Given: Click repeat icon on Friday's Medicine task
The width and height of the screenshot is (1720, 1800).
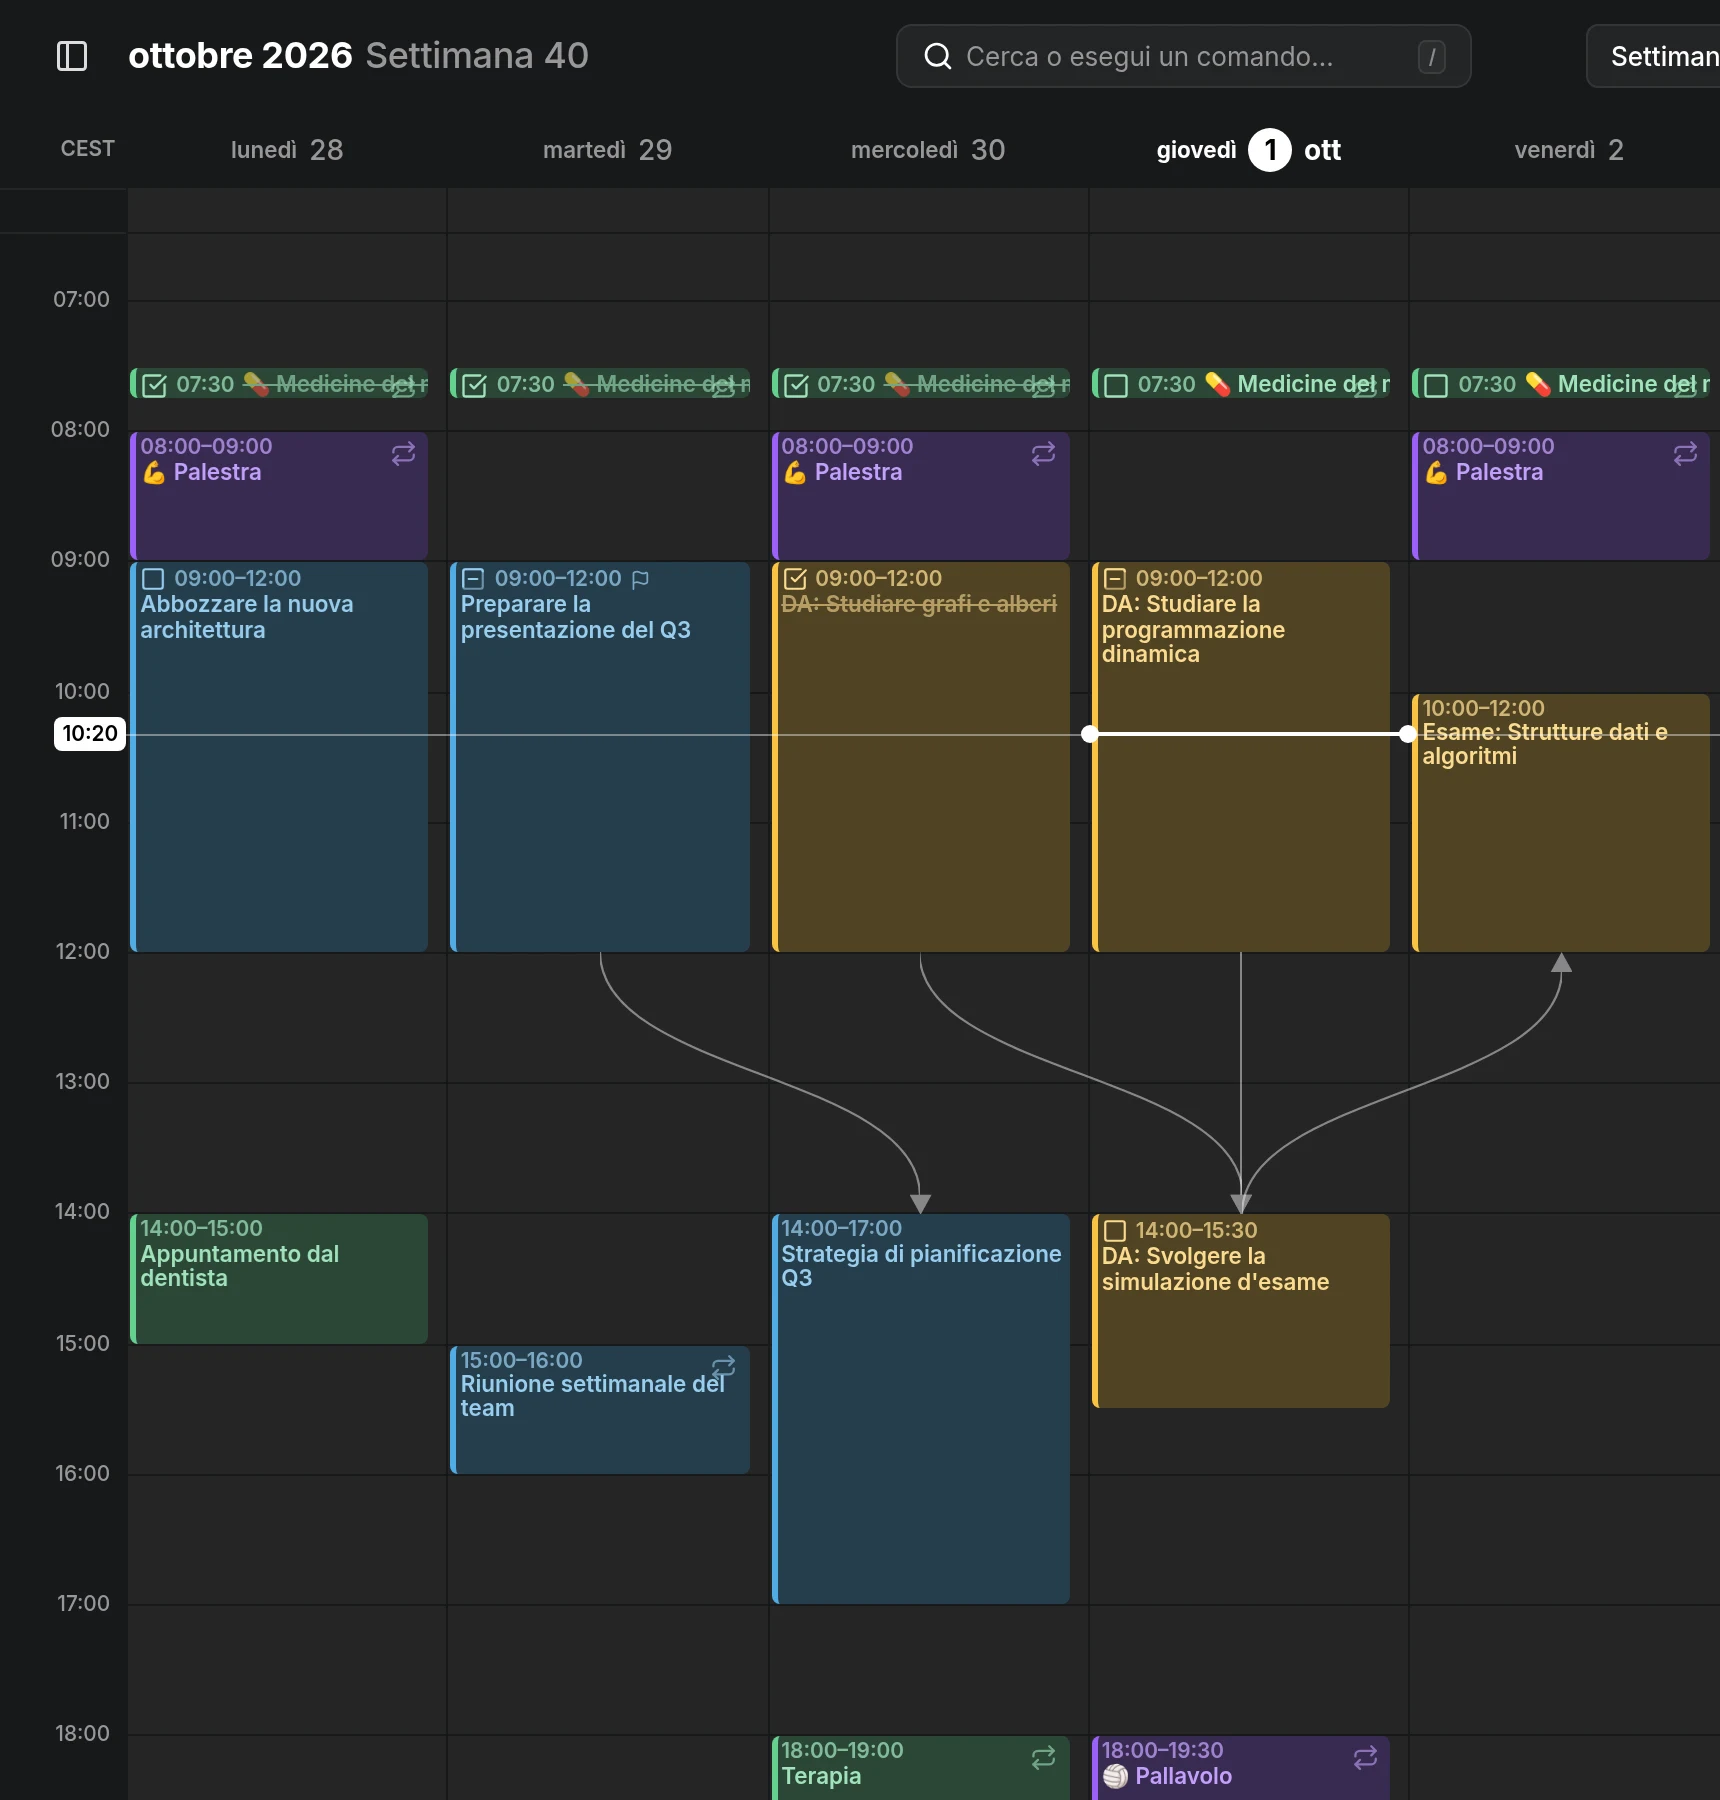Looking at the screenshot, I should [1685, 387].
